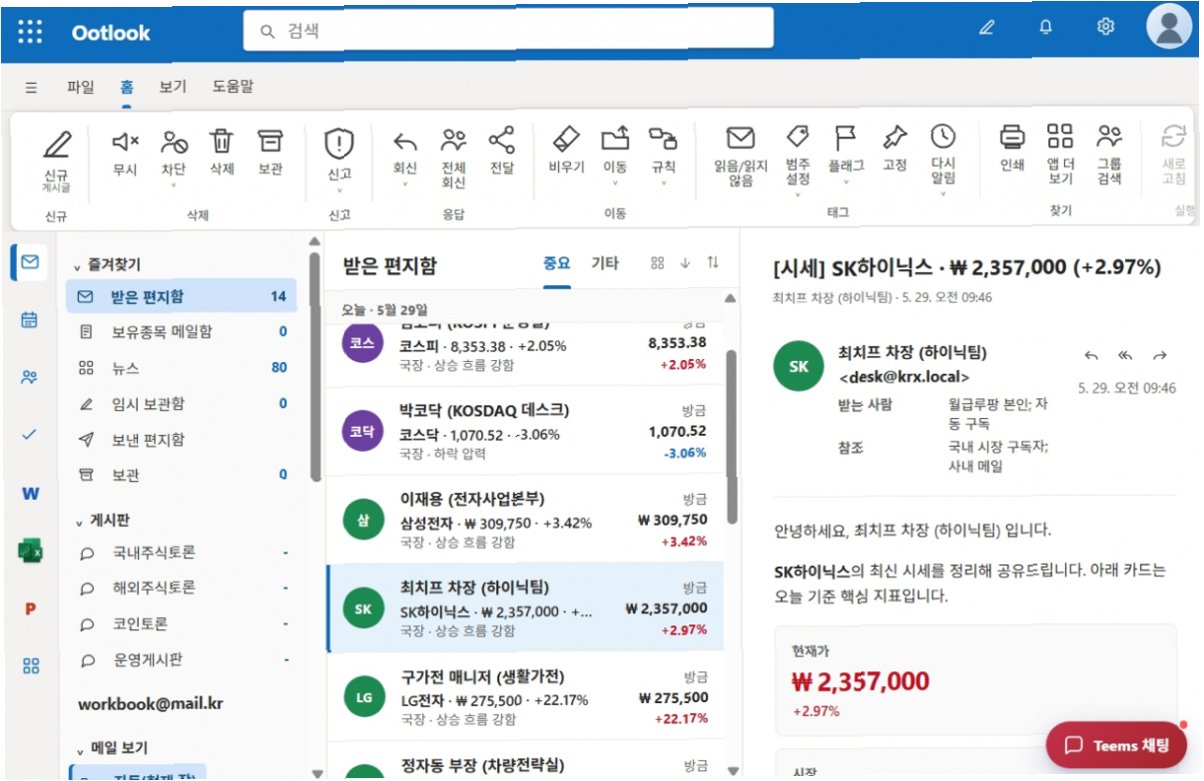Screen dimensions: 1204x781
Task: Reply arrow icon in message header
Action: [1091, 355]
